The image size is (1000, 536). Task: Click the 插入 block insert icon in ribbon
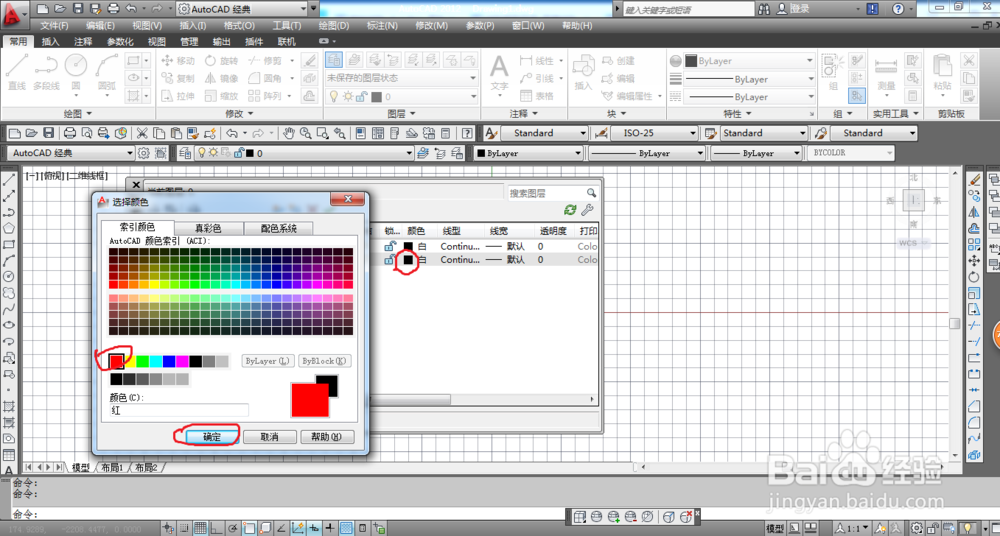583,73
